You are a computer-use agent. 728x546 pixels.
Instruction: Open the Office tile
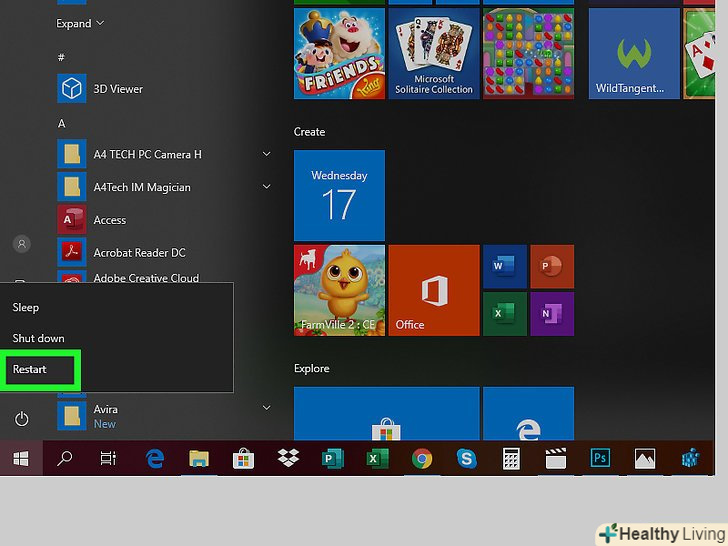[433, 291]
